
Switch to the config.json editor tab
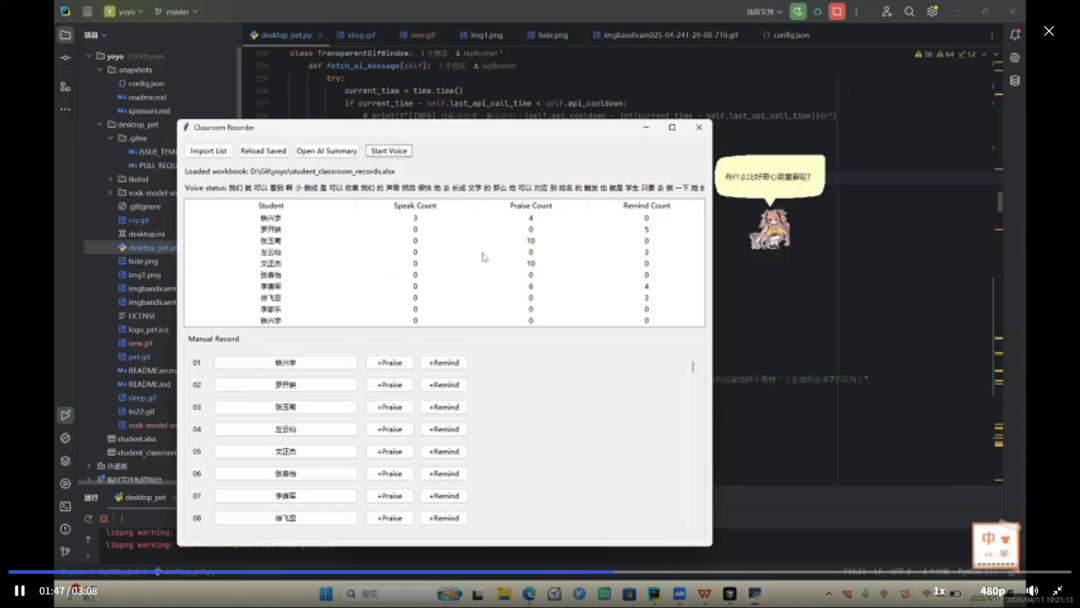790,35
